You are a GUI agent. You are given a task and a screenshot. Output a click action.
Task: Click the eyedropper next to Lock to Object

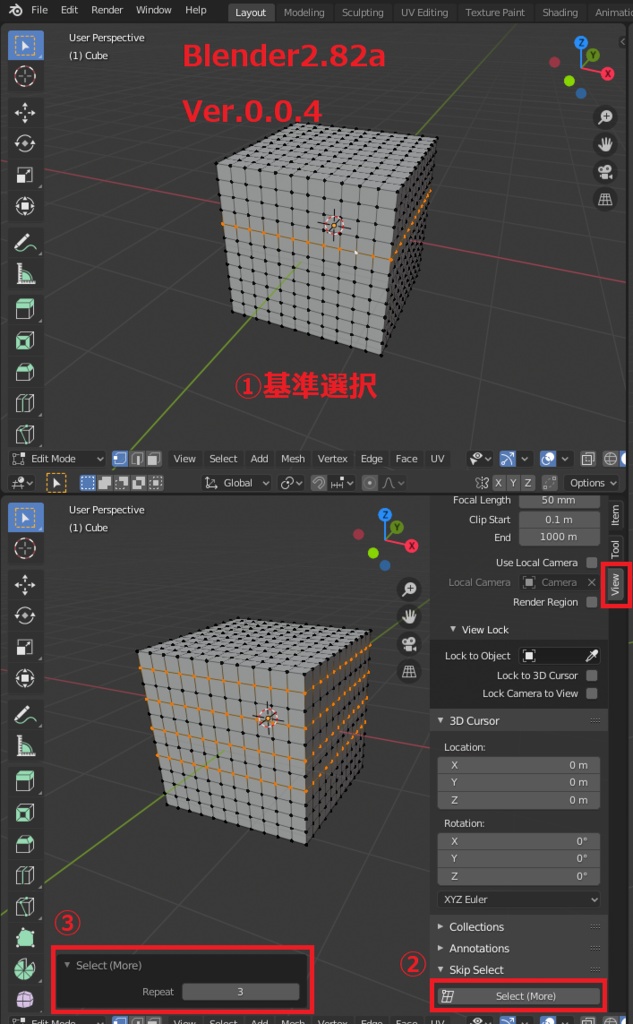(591, 655)
